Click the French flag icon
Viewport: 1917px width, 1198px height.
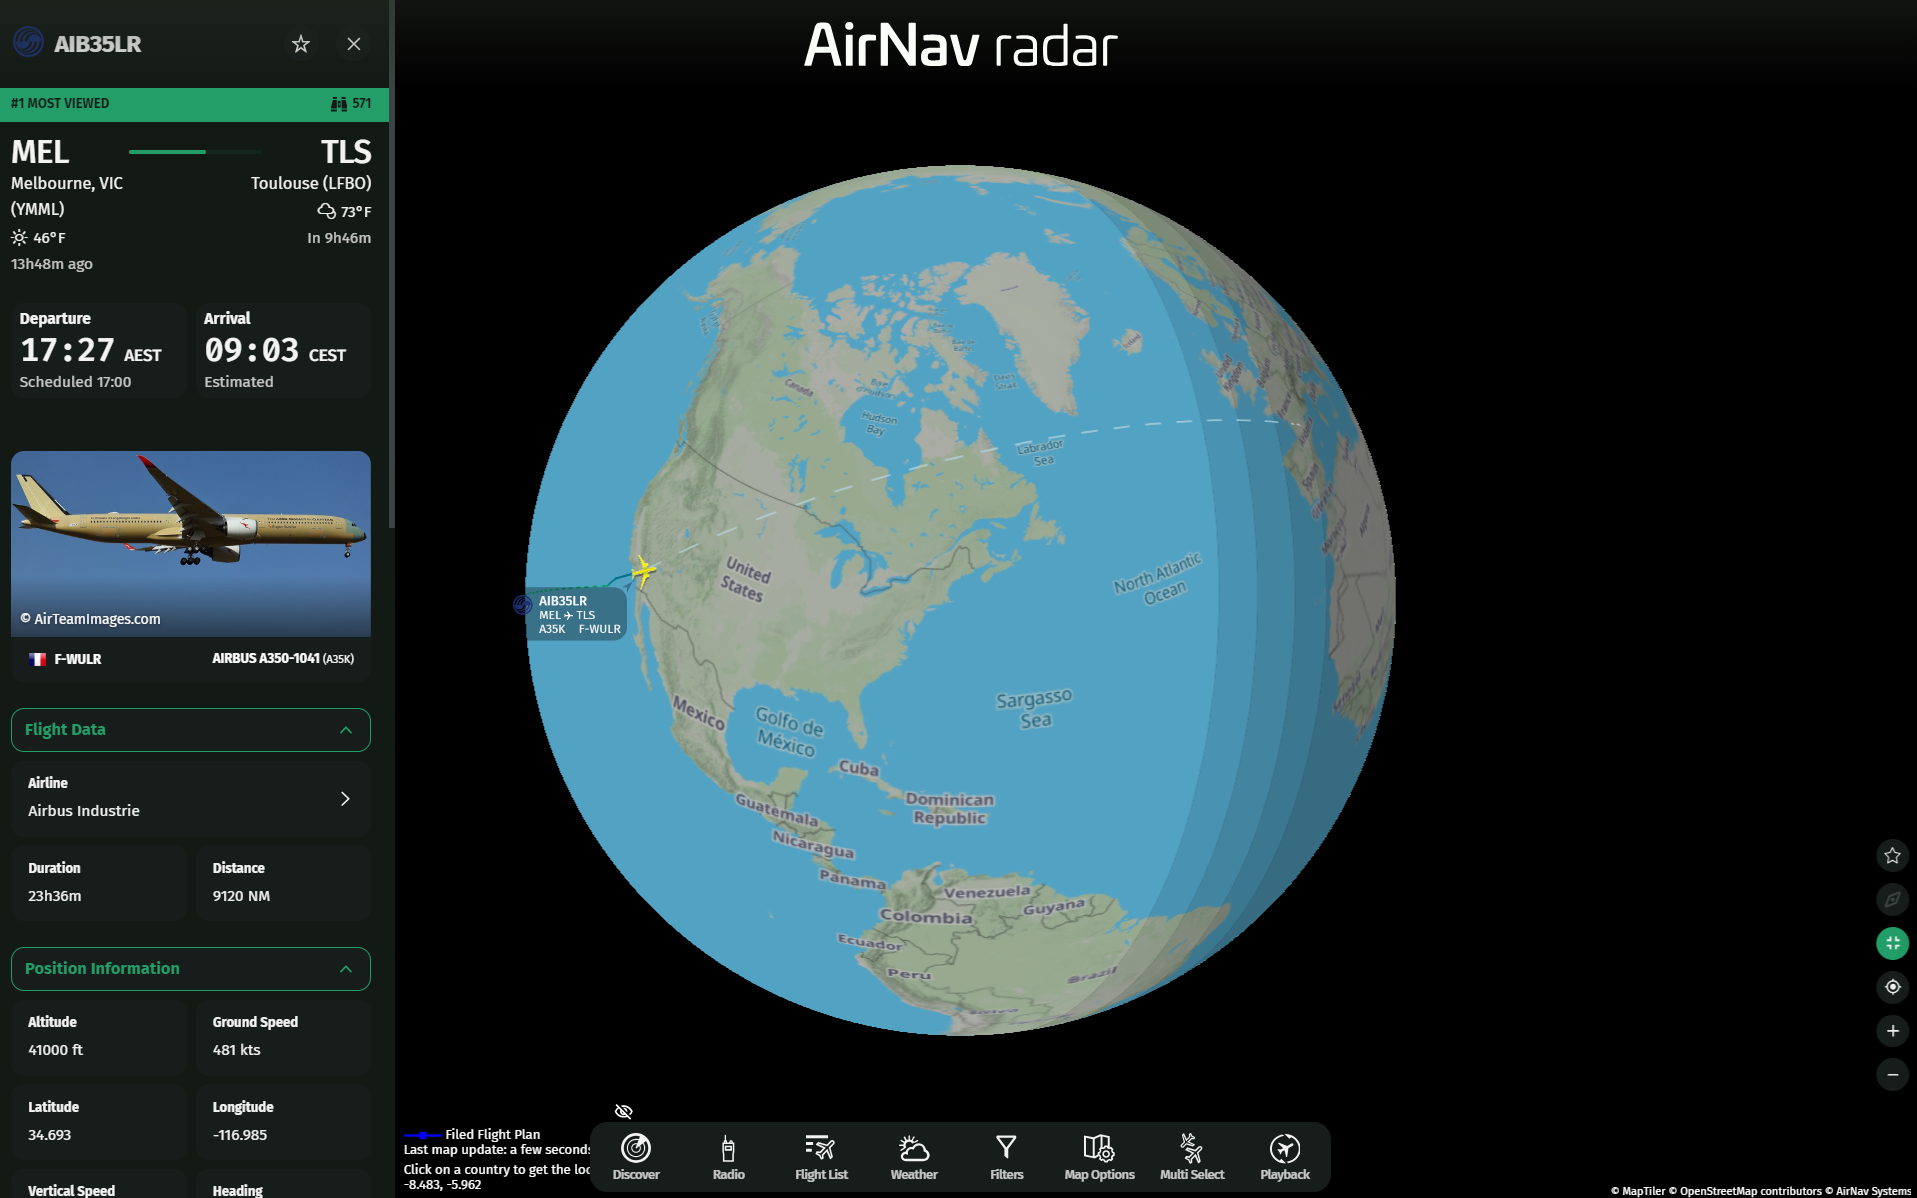[x=38, y=659]
